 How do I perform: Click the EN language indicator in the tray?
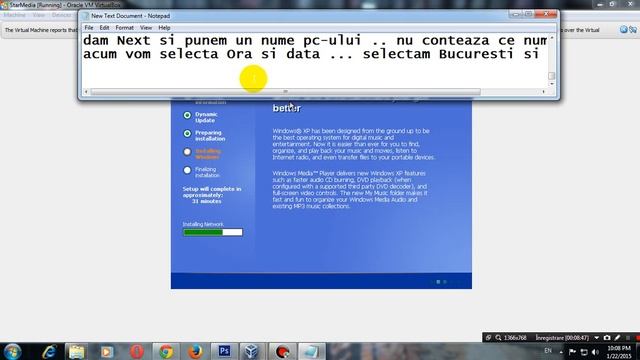(548, 351)
